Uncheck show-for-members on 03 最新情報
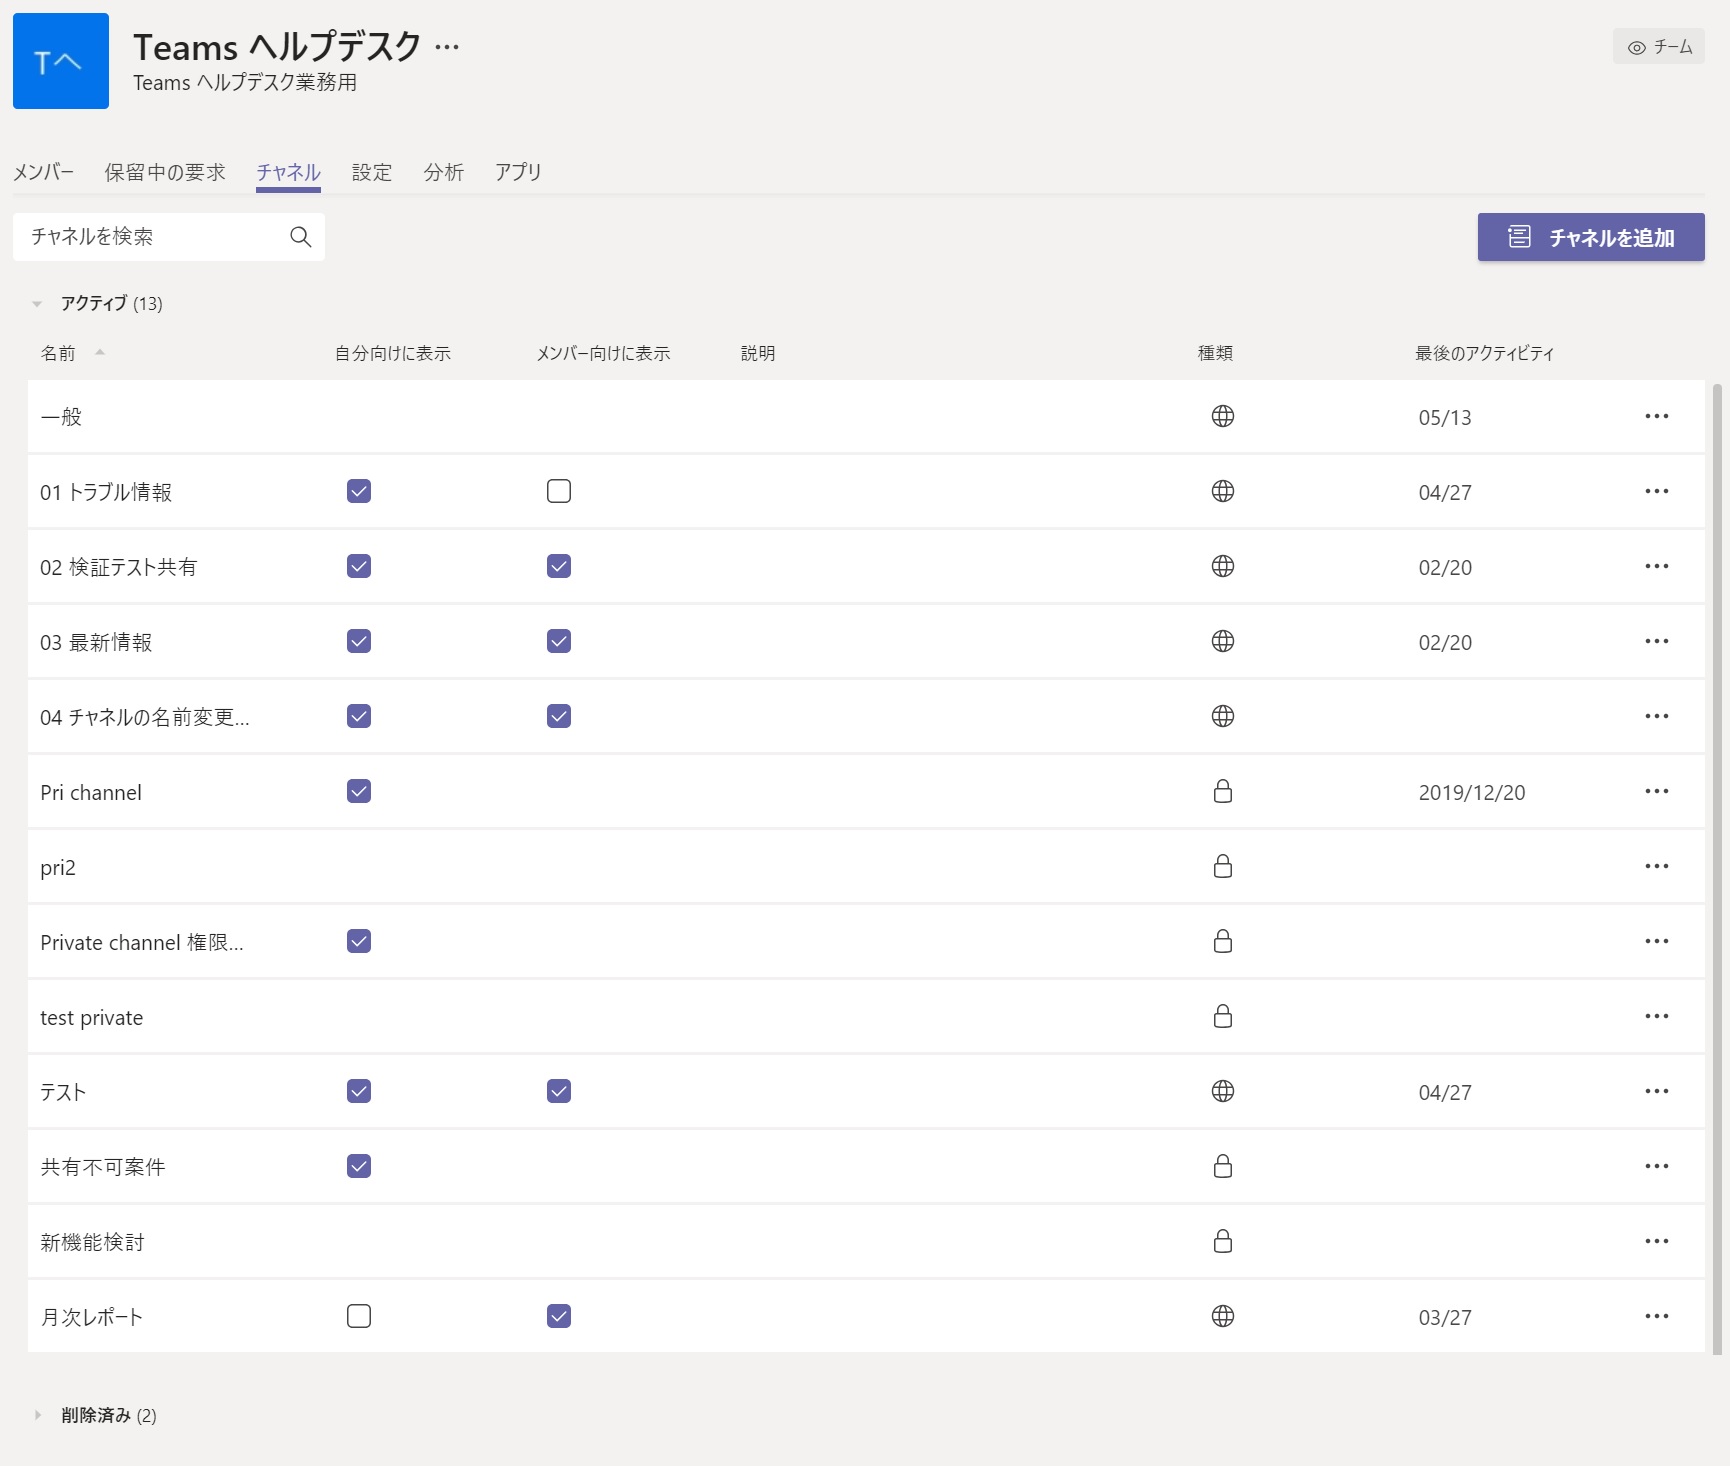Image resolution: width=1730 pixels, height=1466 pixels. (559, 641)
